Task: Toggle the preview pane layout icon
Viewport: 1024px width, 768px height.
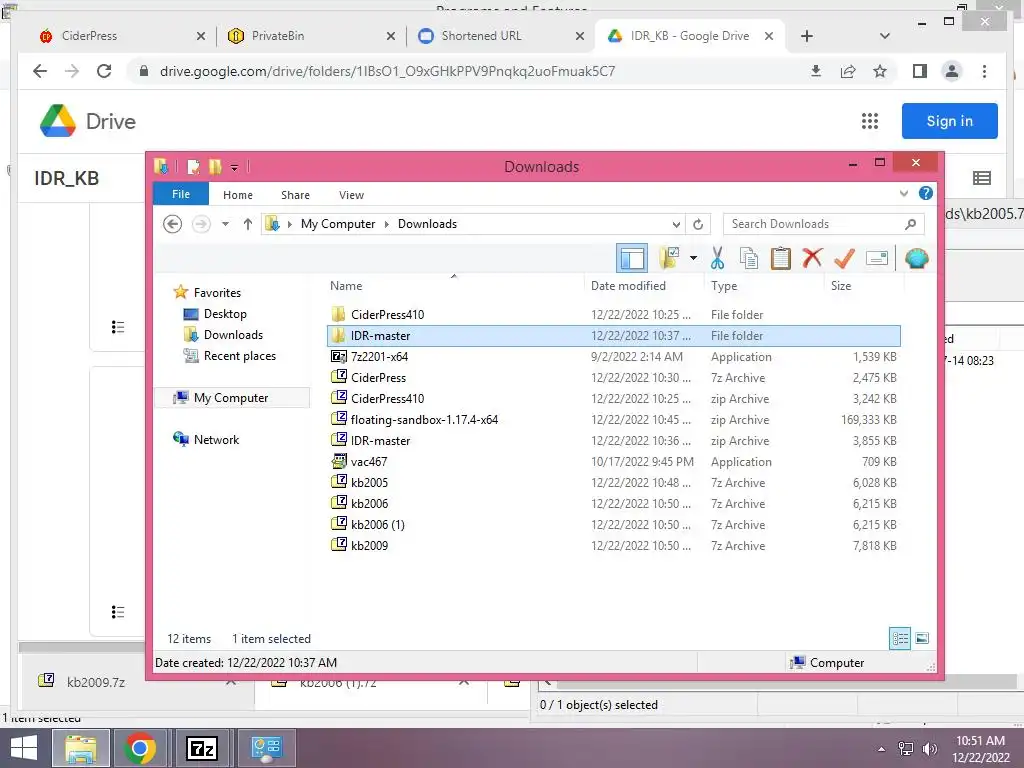Action: tap(632, 258)
